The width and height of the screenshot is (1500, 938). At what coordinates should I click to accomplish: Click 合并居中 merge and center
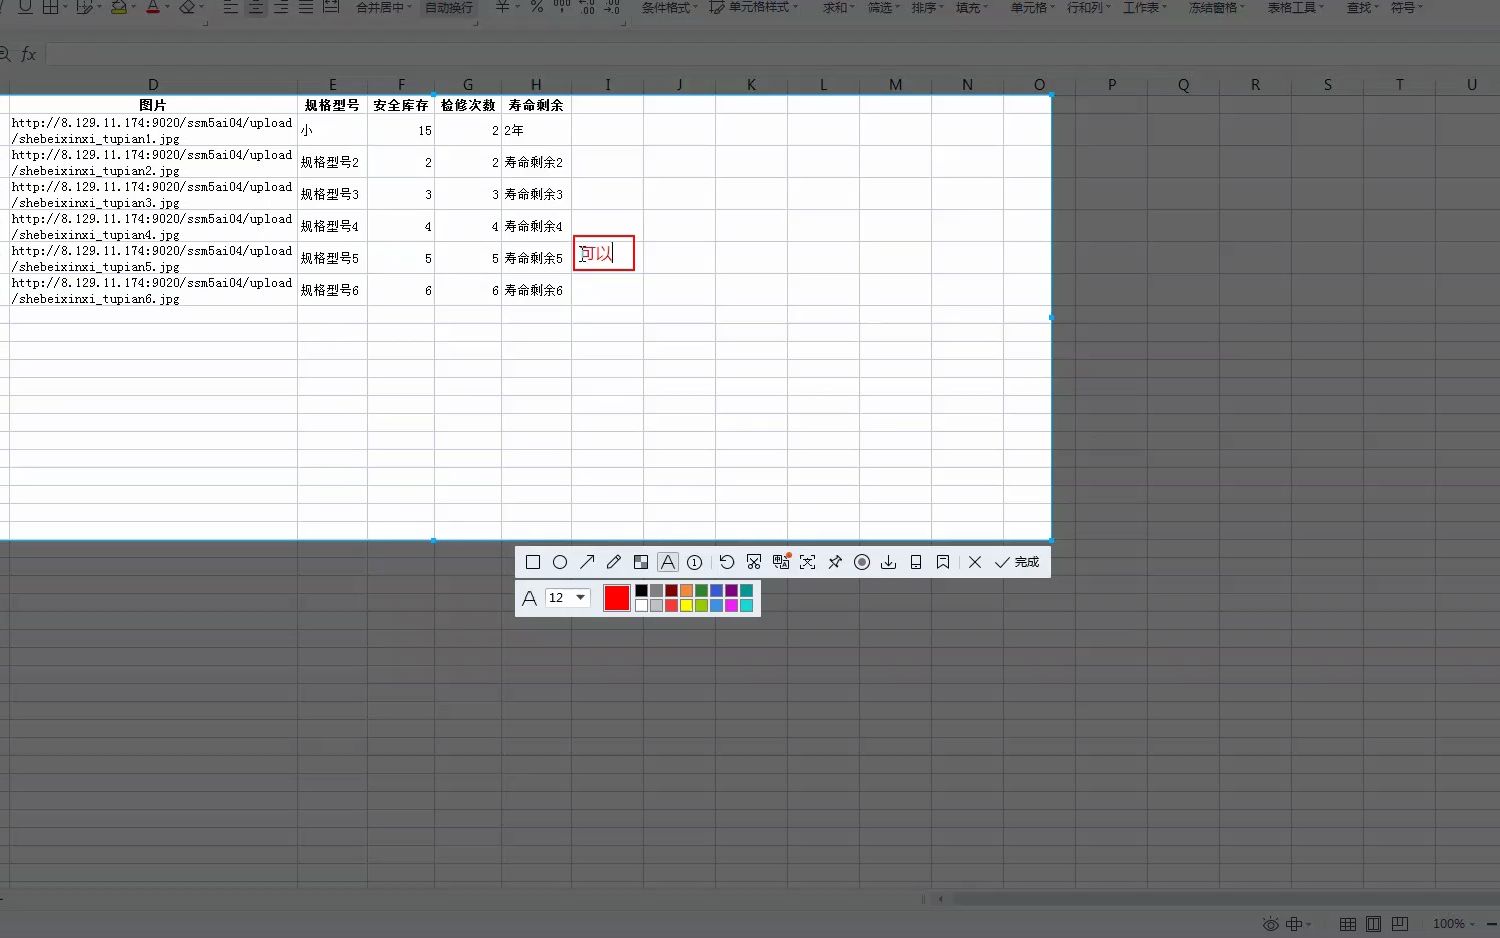coord(383,7)
